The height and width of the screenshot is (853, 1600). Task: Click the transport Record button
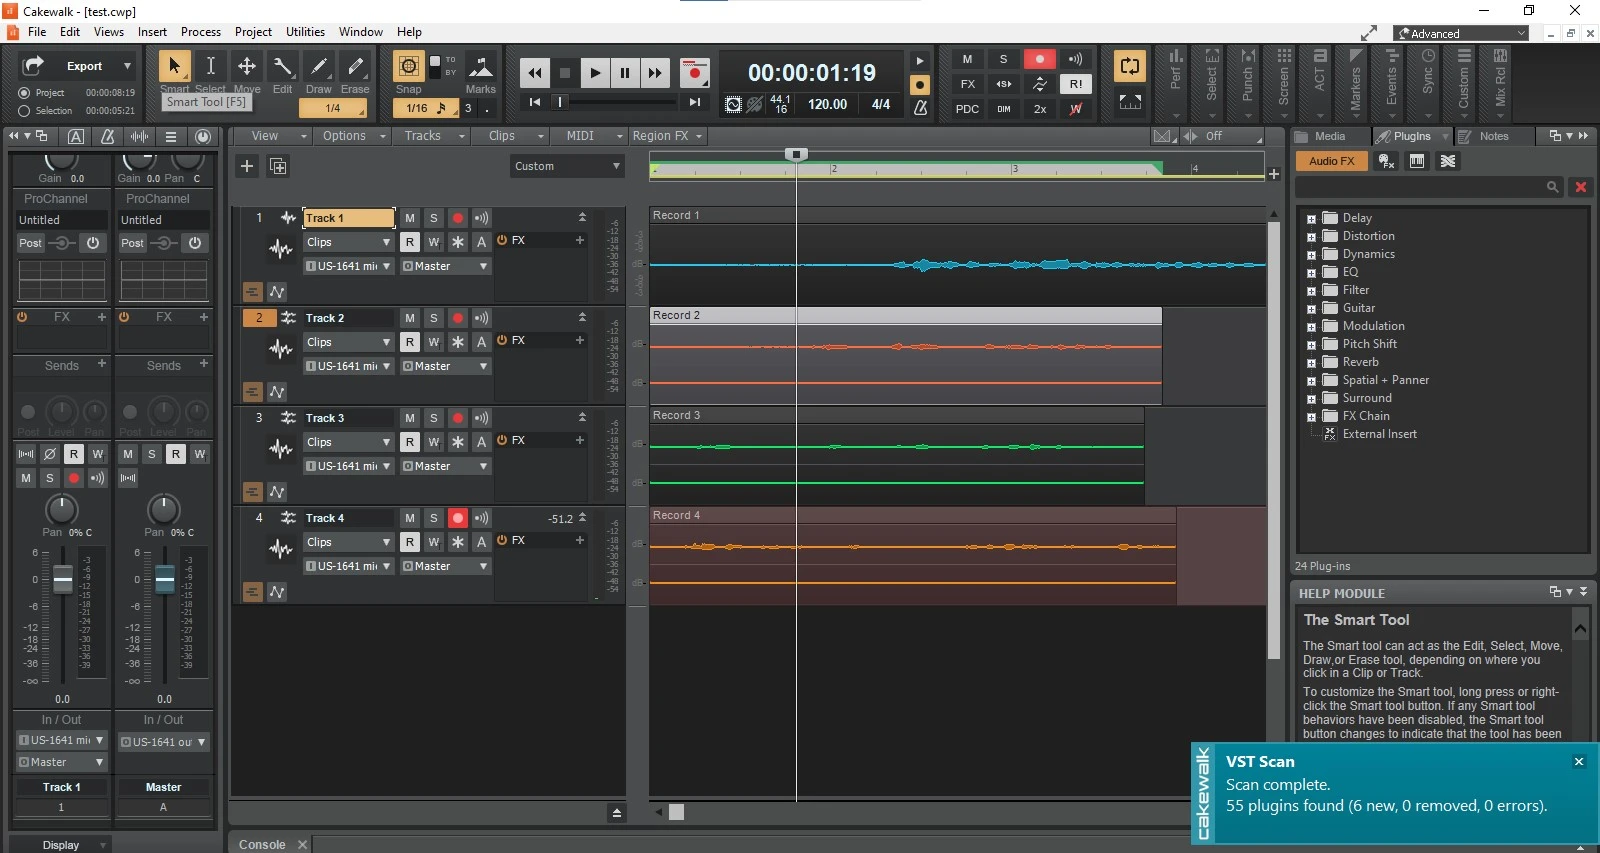[694, 73]
